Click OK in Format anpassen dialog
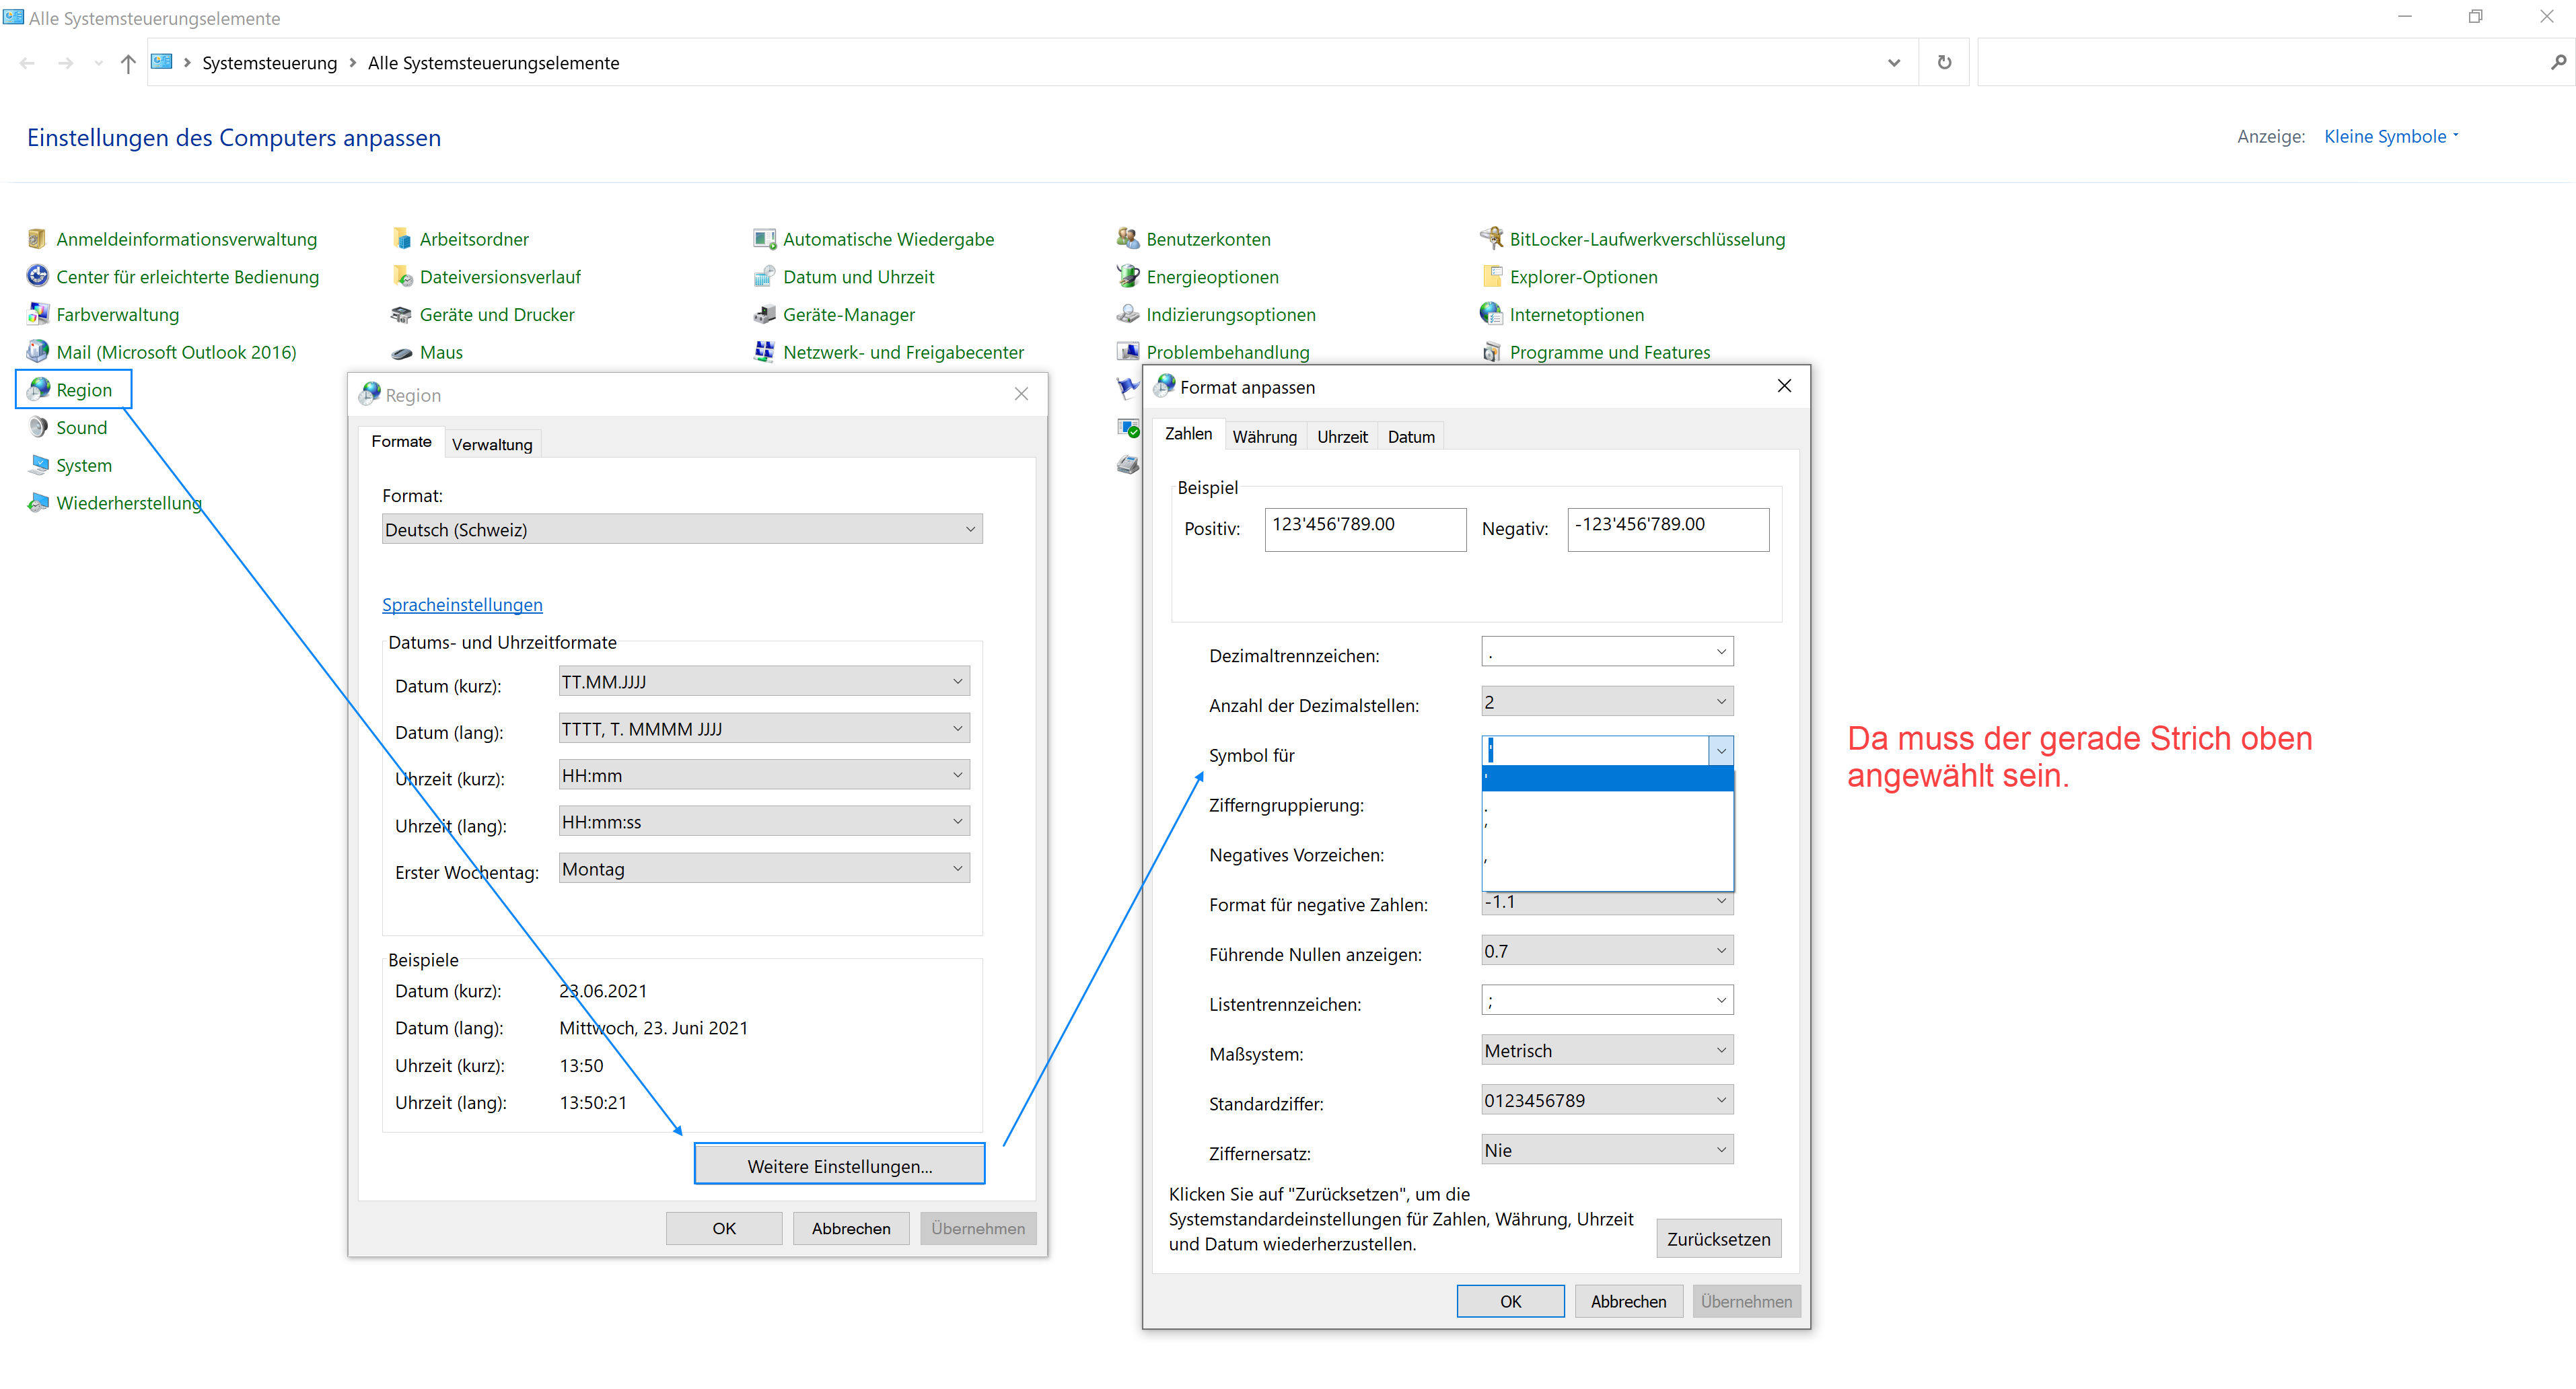 click(x=1510, y=1302)
